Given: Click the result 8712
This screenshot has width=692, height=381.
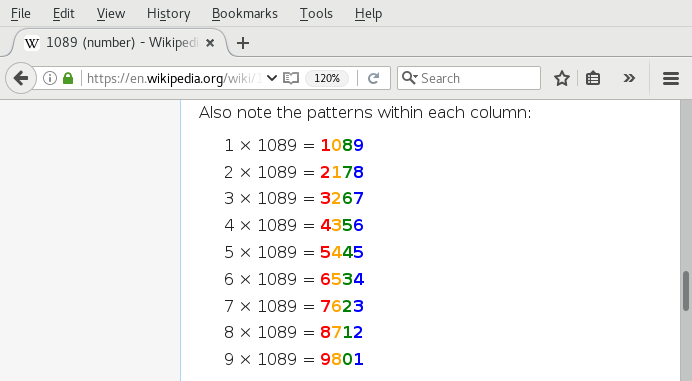Looking at the screenshot, I should (342, 332).
